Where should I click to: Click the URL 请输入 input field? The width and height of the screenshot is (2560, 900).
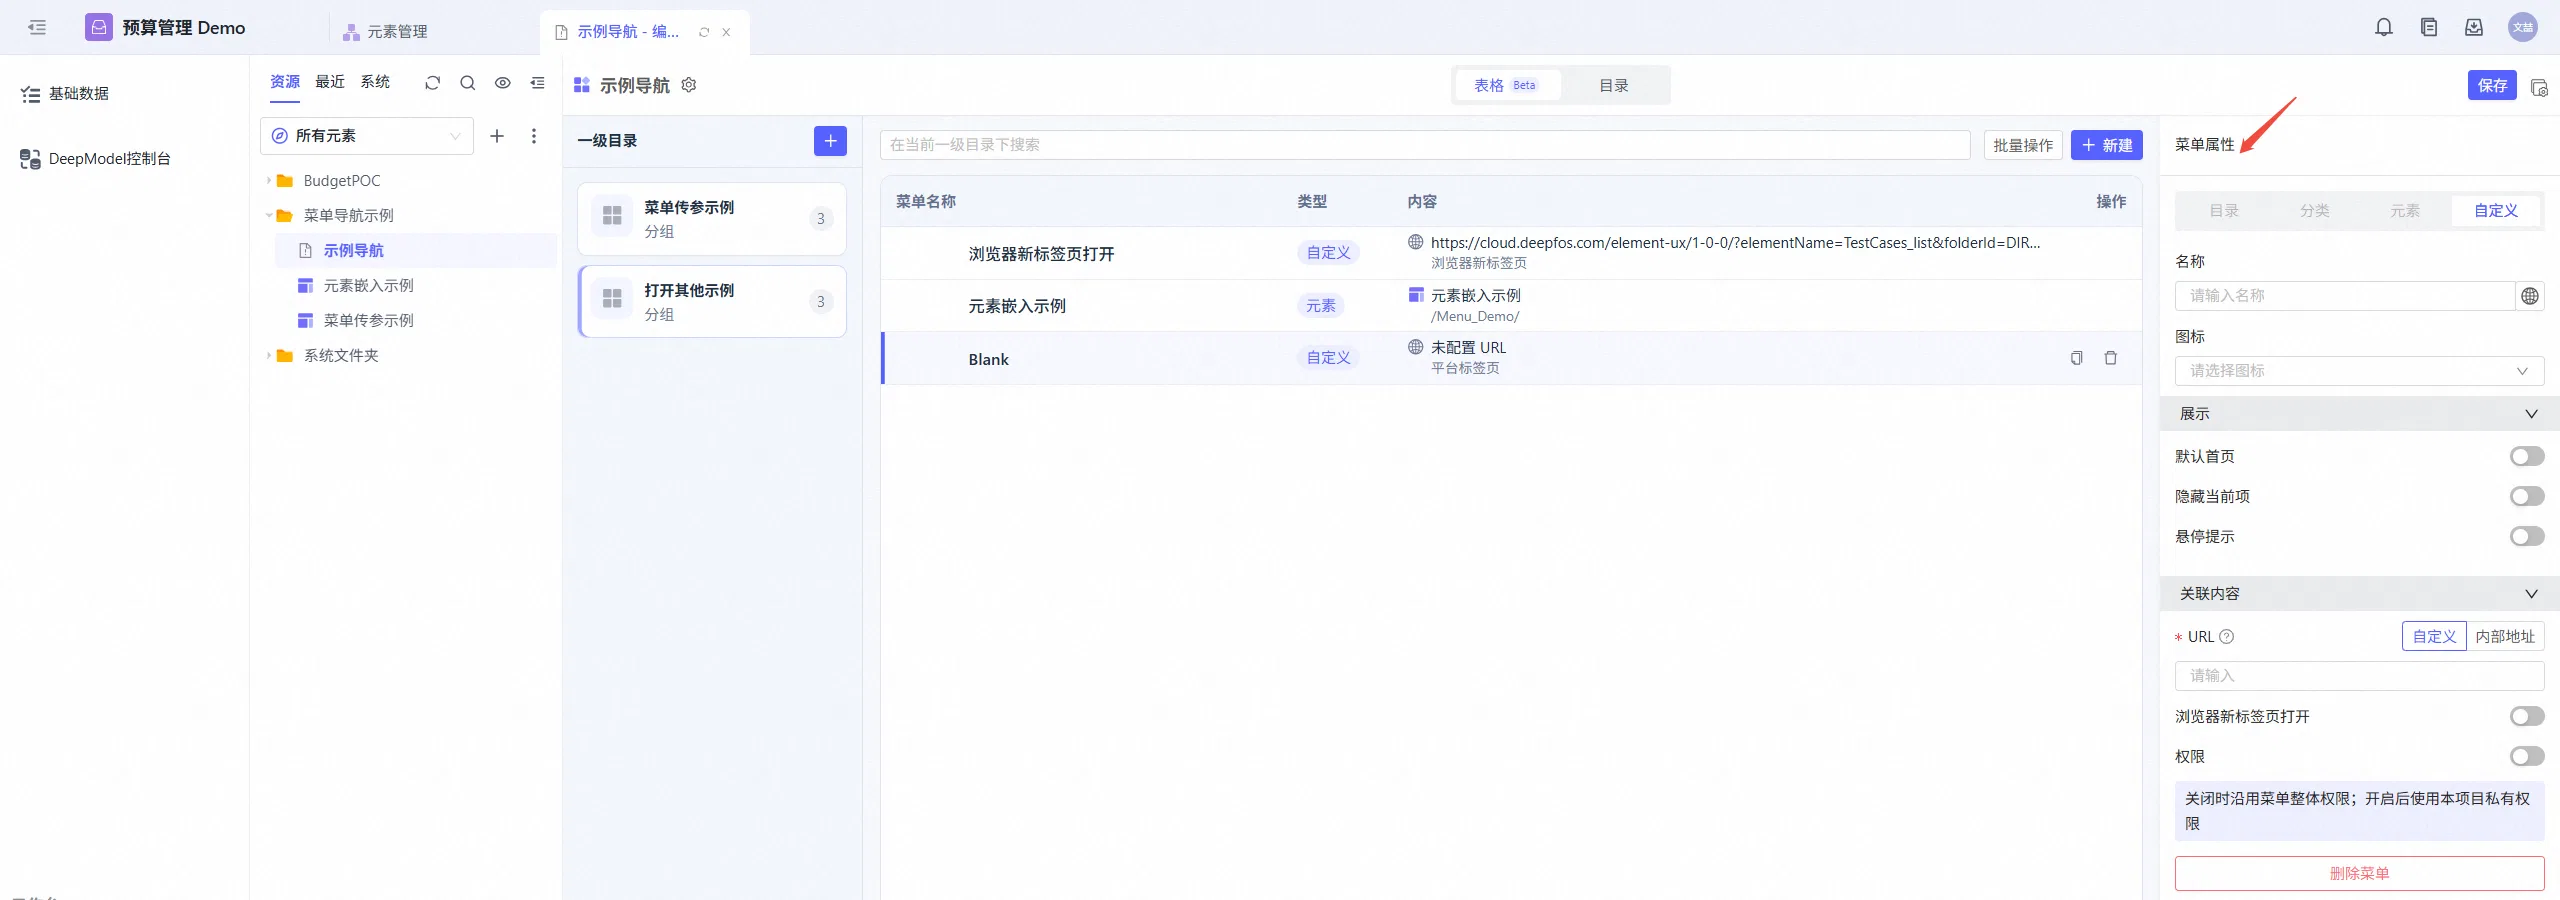tap(2359, 676)
